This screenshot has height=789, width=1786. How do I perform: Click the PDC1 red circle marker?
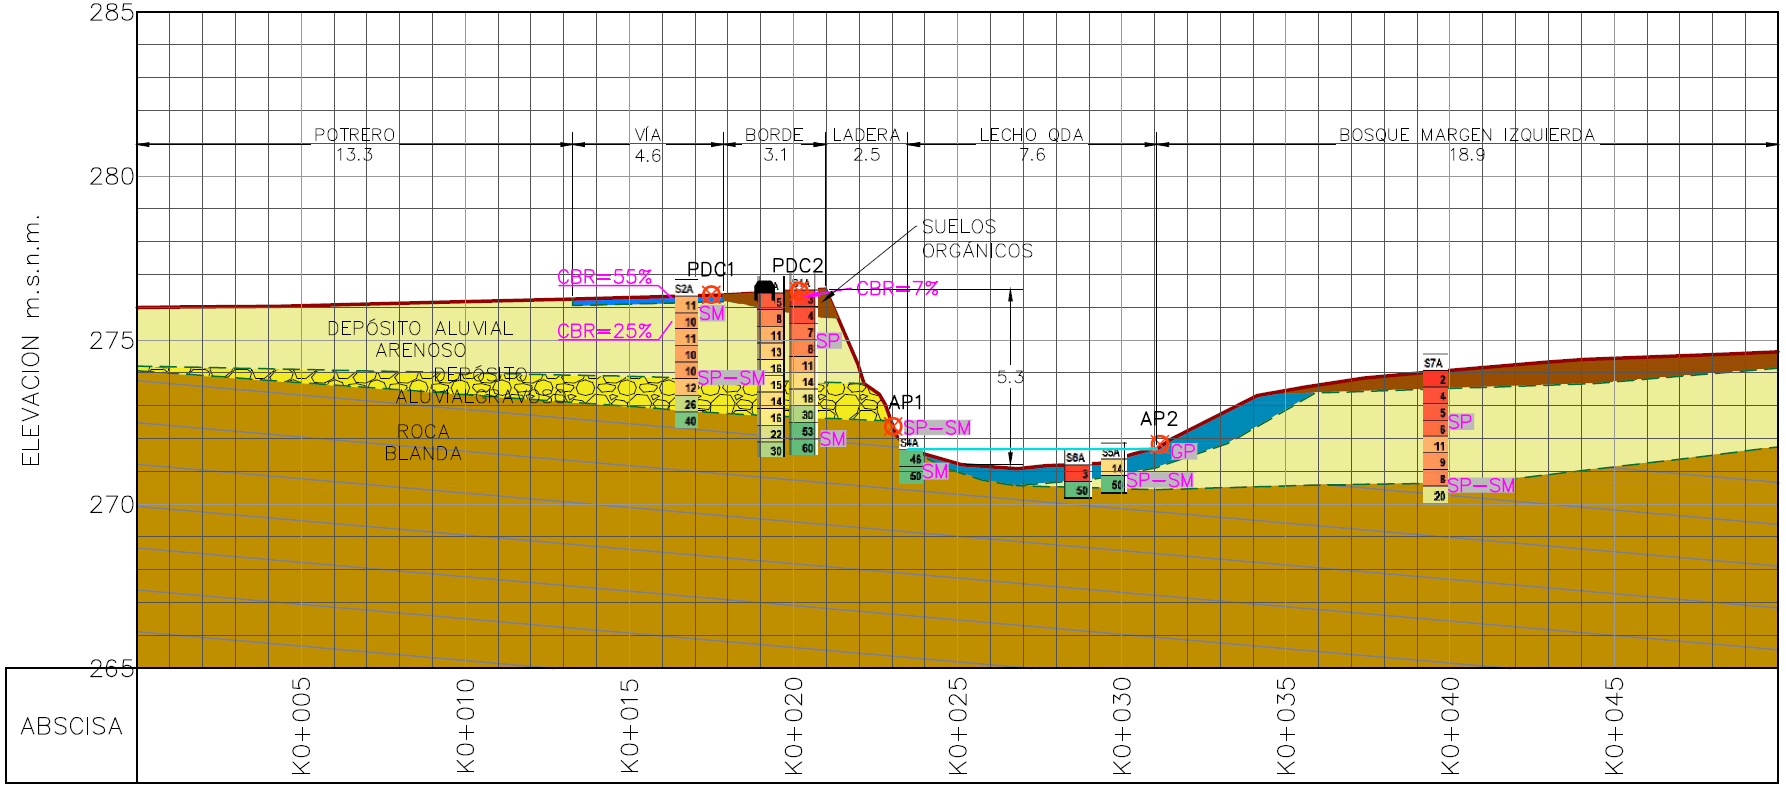710,295
